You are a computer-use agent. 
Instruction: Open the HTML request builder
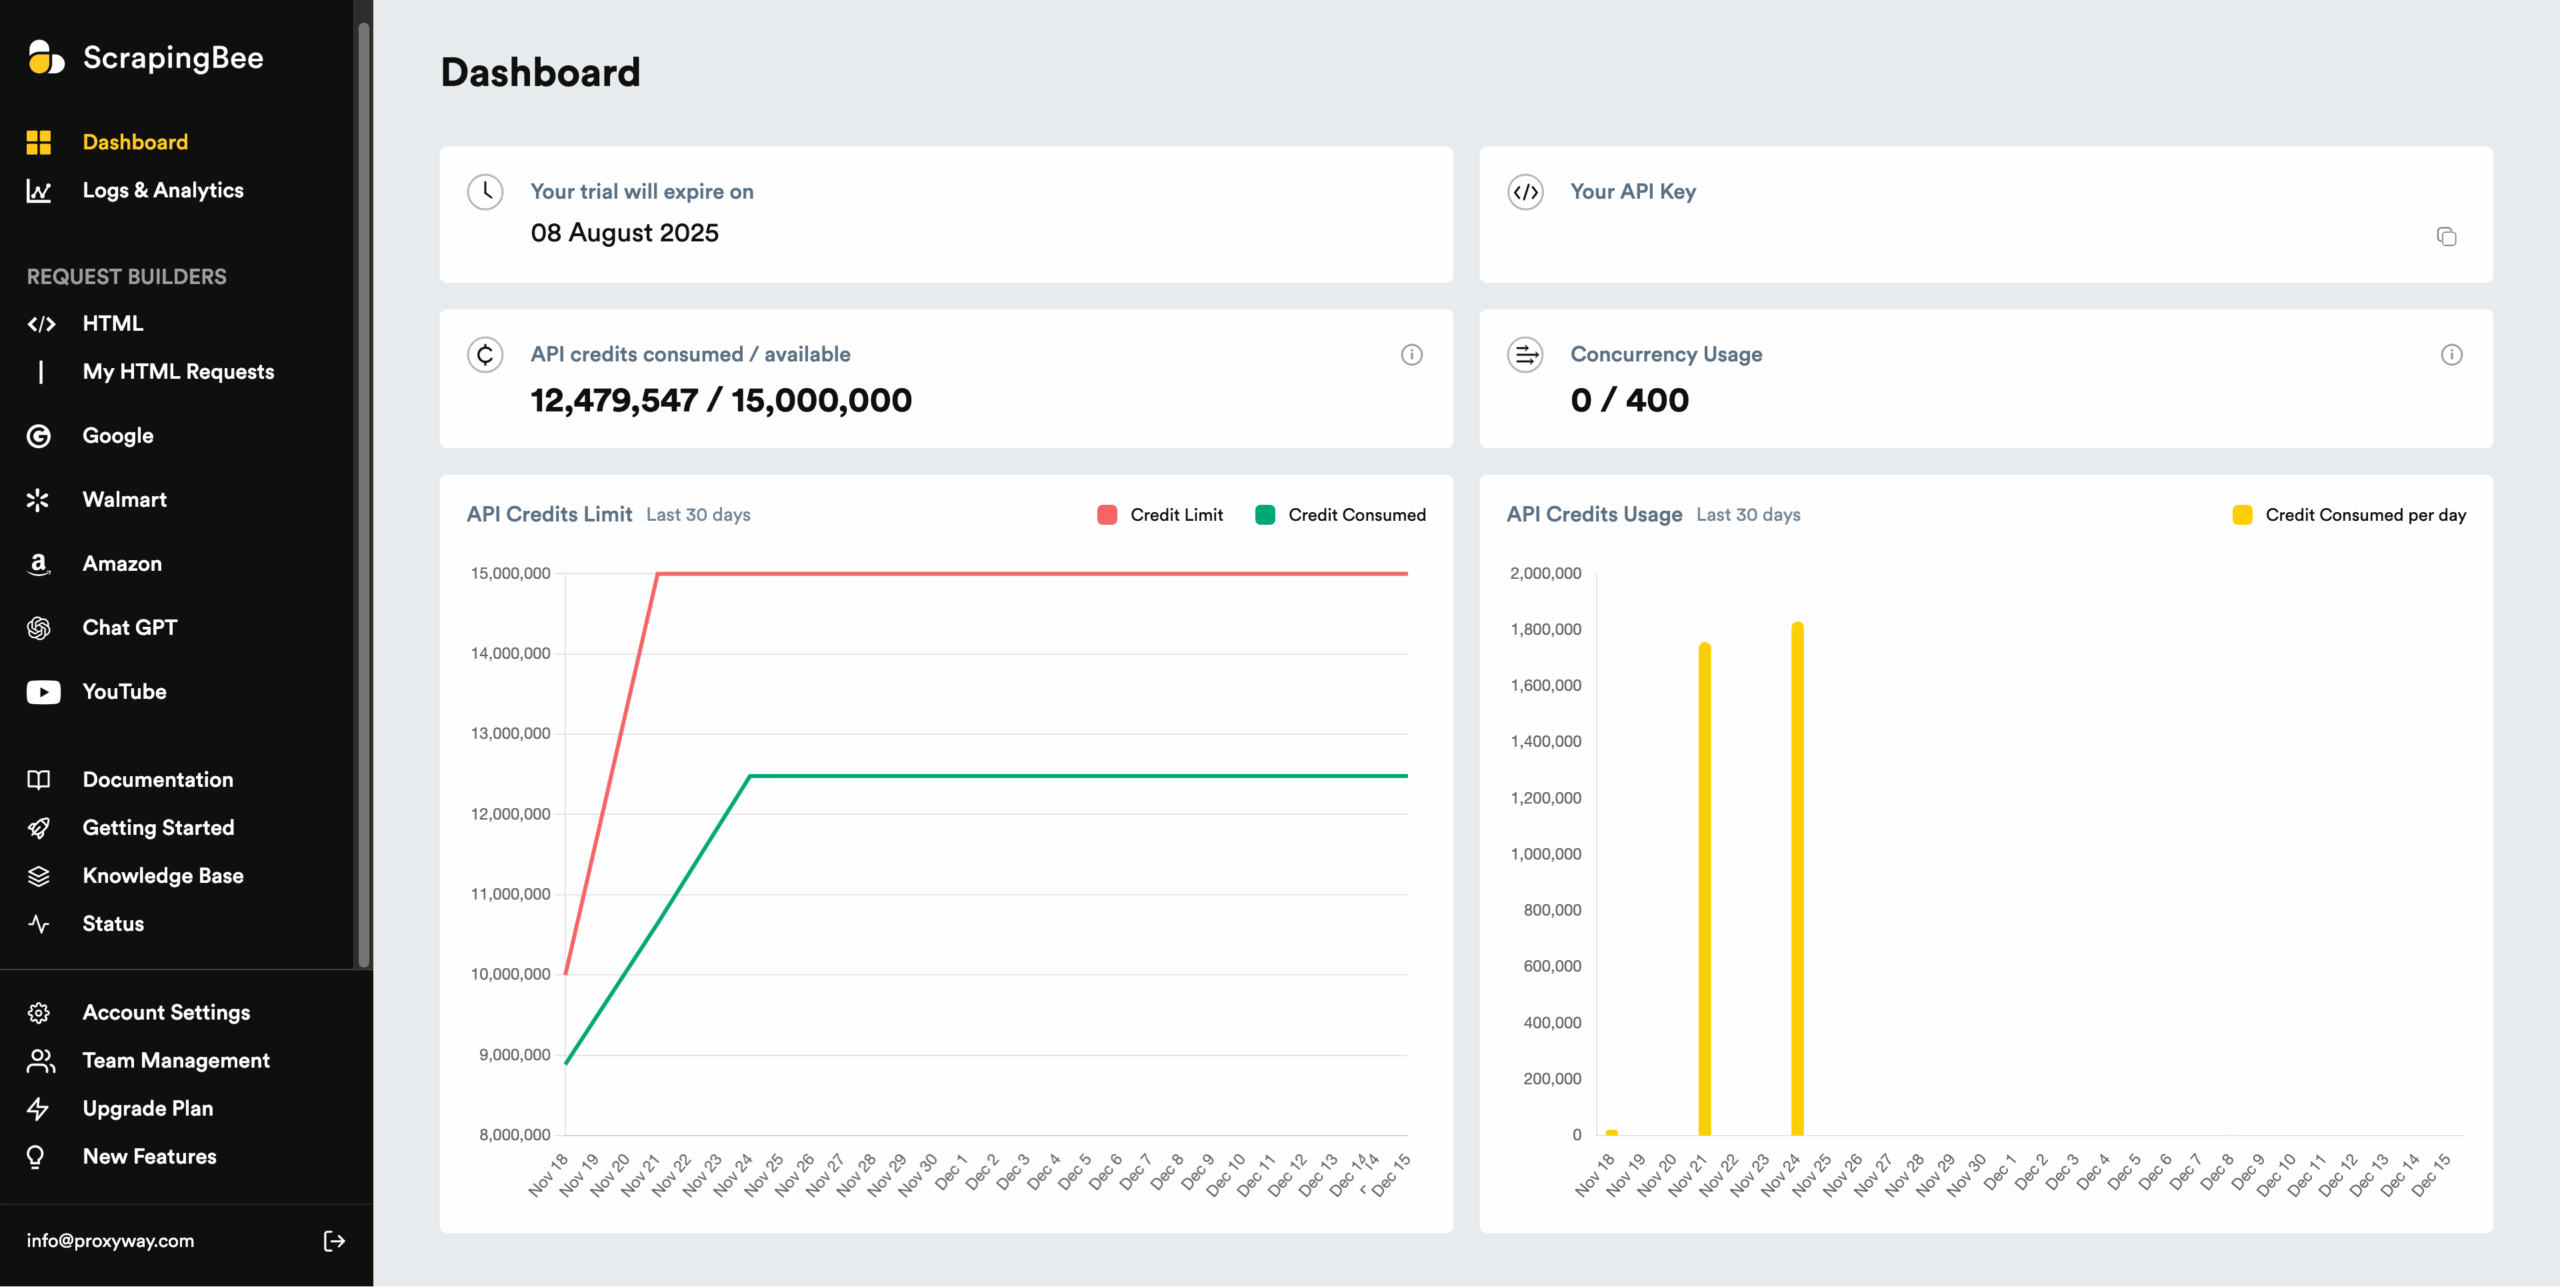pyautogui.click(x=113, y=323)
